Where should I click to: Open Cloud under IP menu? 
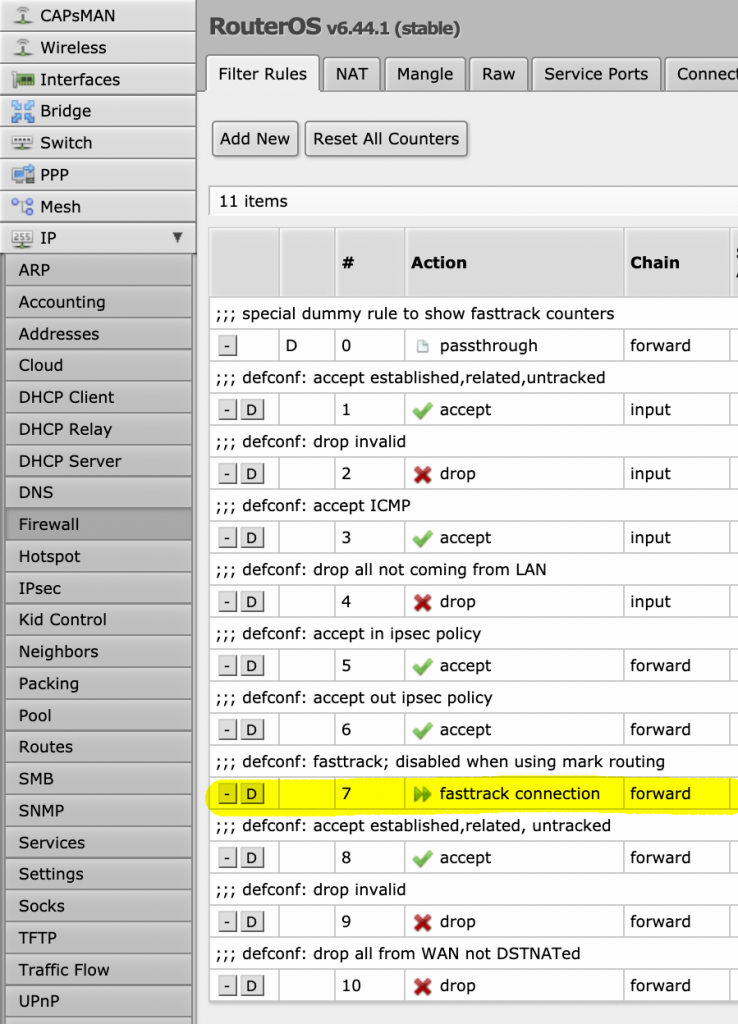[99, 366]
